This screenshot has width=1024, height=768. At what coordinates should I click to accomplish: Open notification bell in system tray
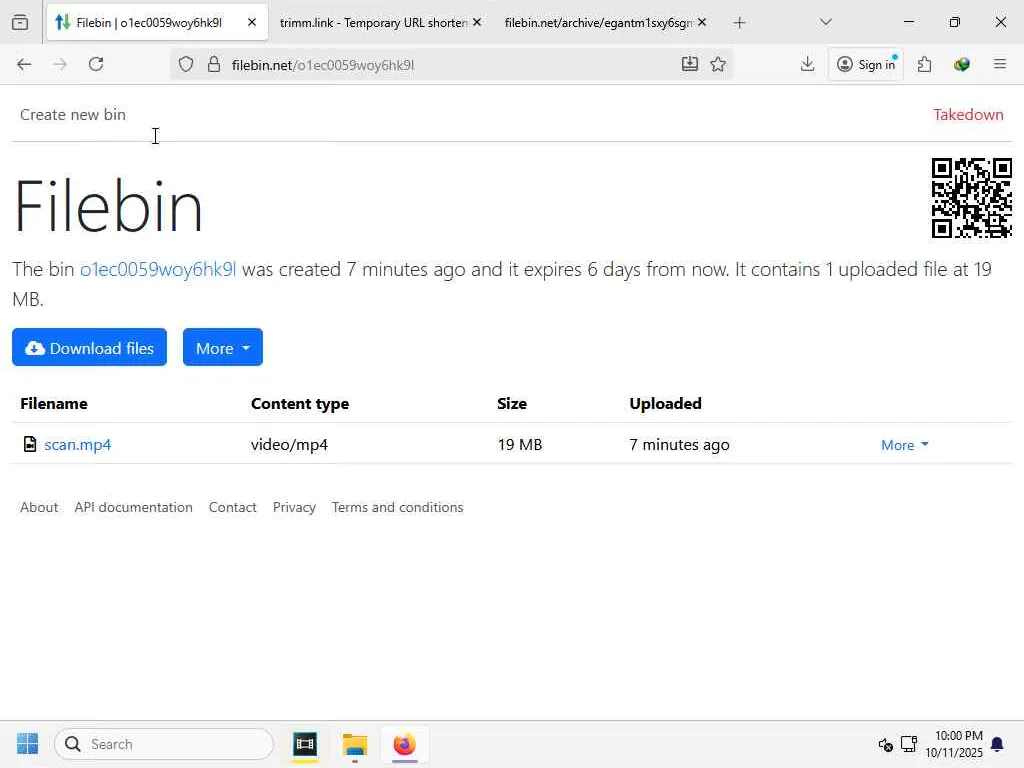[997, 744]
